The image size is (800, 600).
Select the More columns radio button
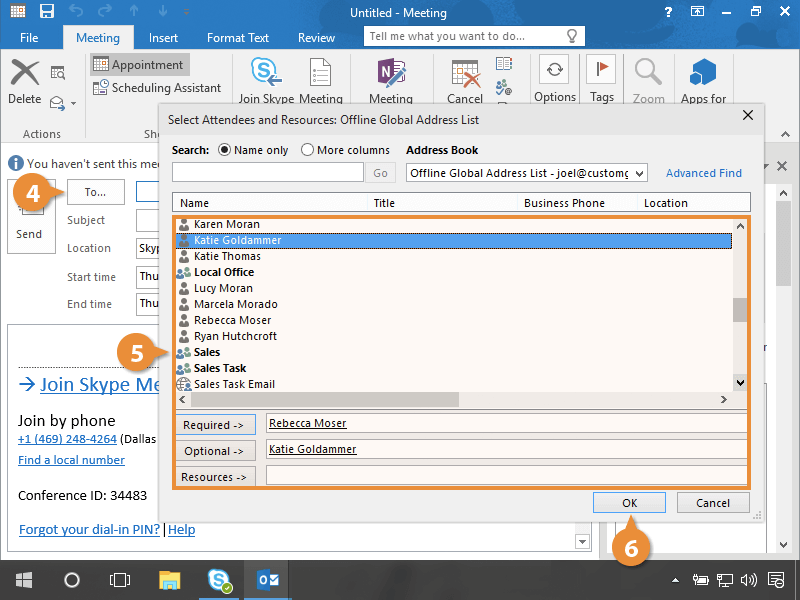pos(308,150)
